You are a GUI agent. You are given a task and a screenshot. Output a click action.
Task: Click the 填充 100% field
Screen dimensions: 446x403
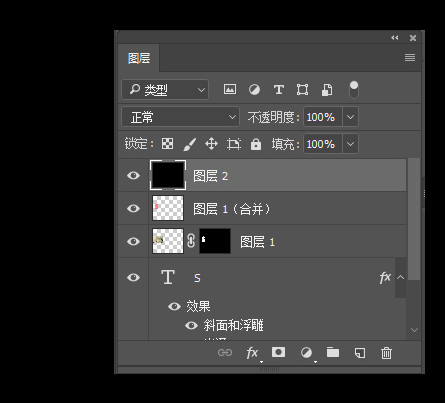tap(322, 144)
